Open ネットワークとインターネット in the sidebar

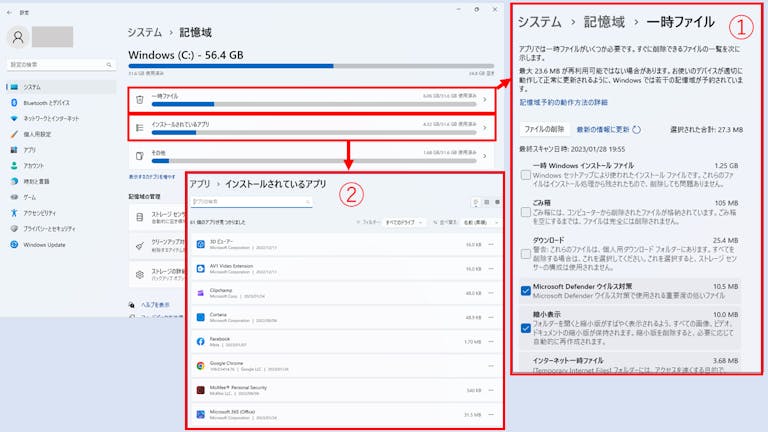51,119
